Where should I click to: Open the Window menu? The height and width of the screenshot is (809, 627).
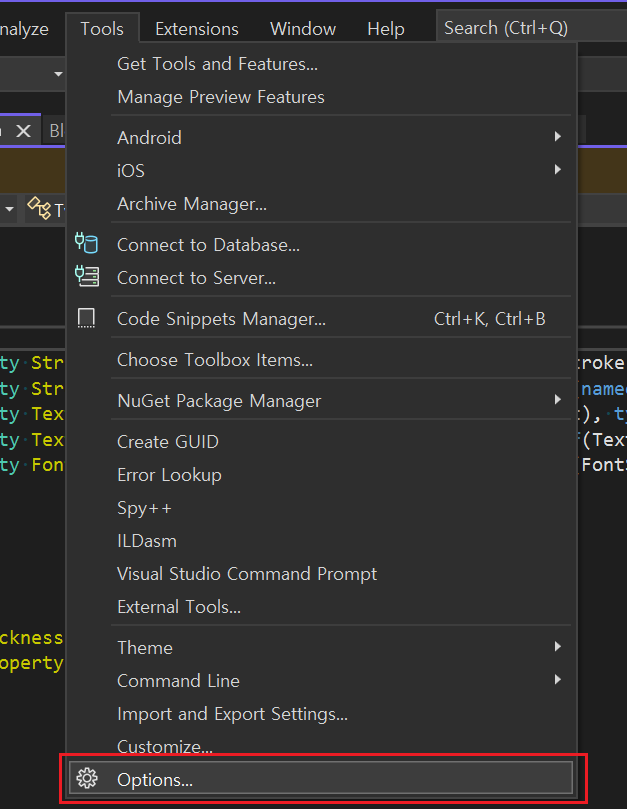(303, 29)
